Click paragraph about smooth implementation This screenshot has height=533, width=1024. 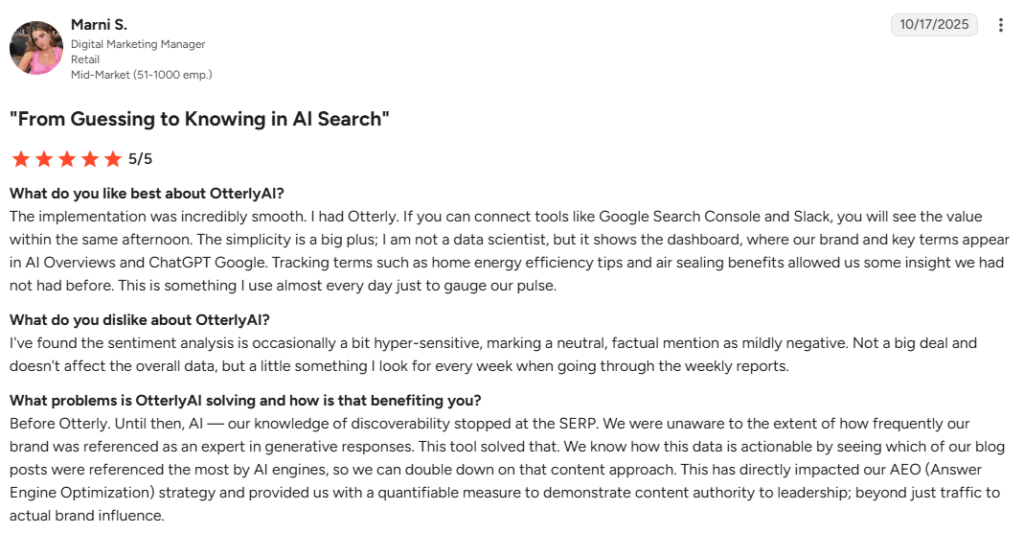tap(509, 251)
